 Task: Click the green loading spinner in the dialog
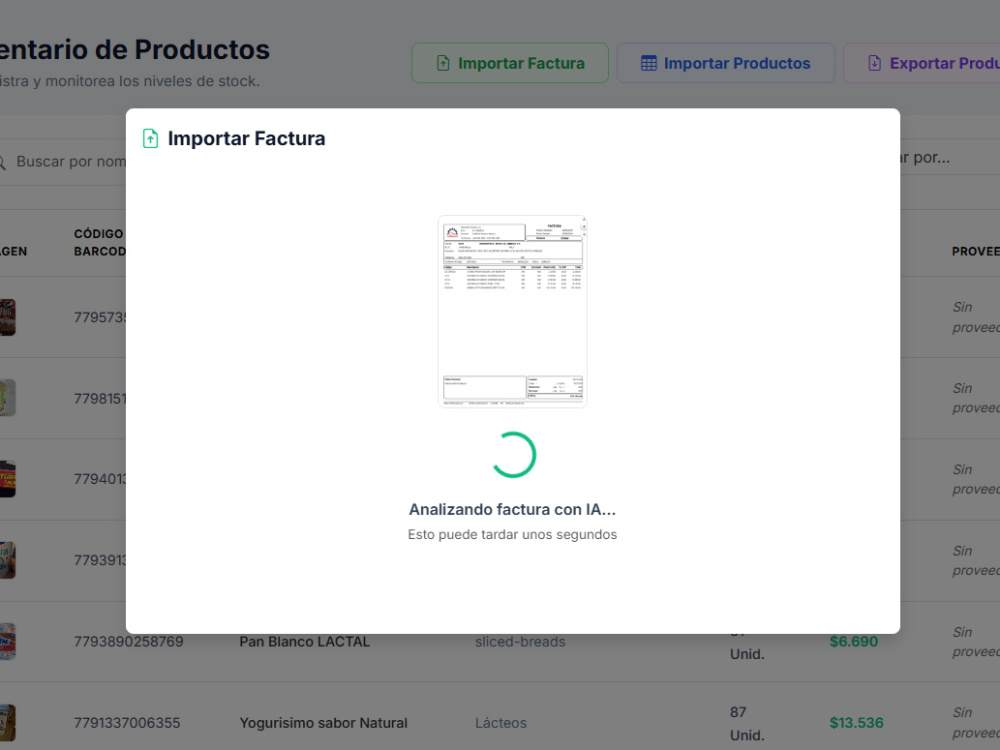pyautogui.click(x=513, y=455)
